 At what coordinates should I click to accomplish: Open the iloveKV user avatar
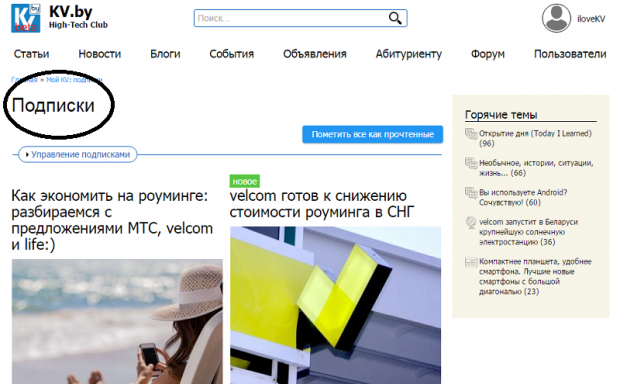tap(556, 18)
